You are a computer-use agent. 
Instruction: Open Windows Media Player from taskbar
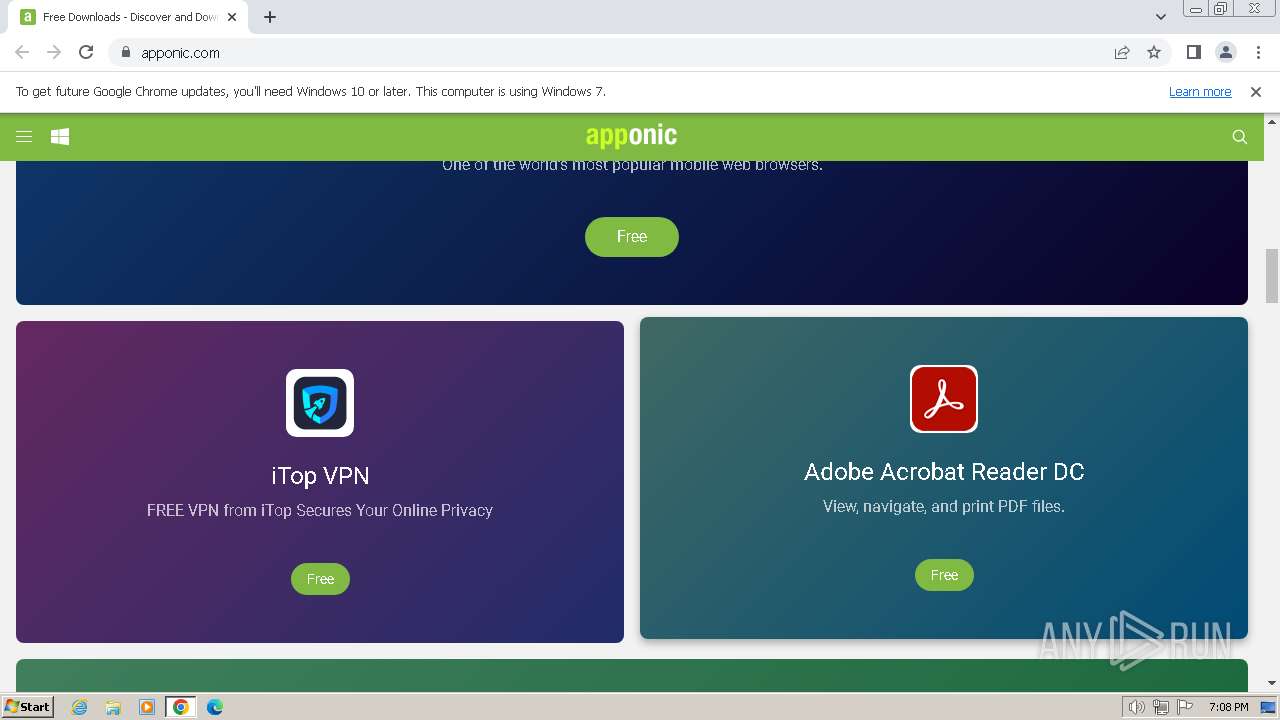pos(147,707)
